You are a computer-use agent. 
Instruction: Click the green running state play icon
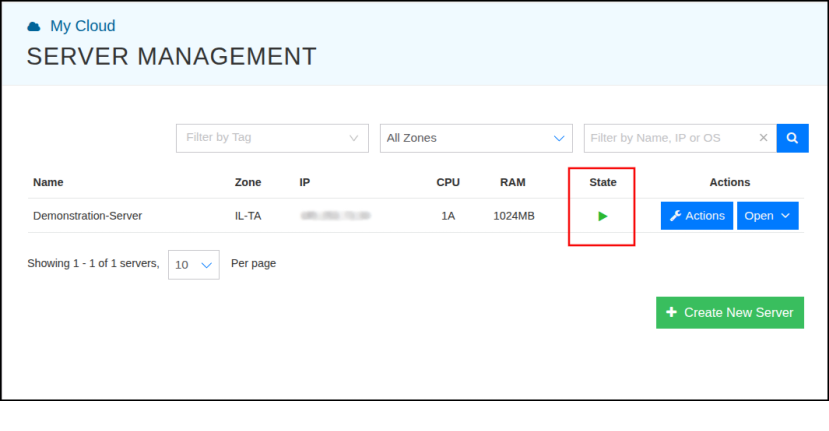click(603, 216)
